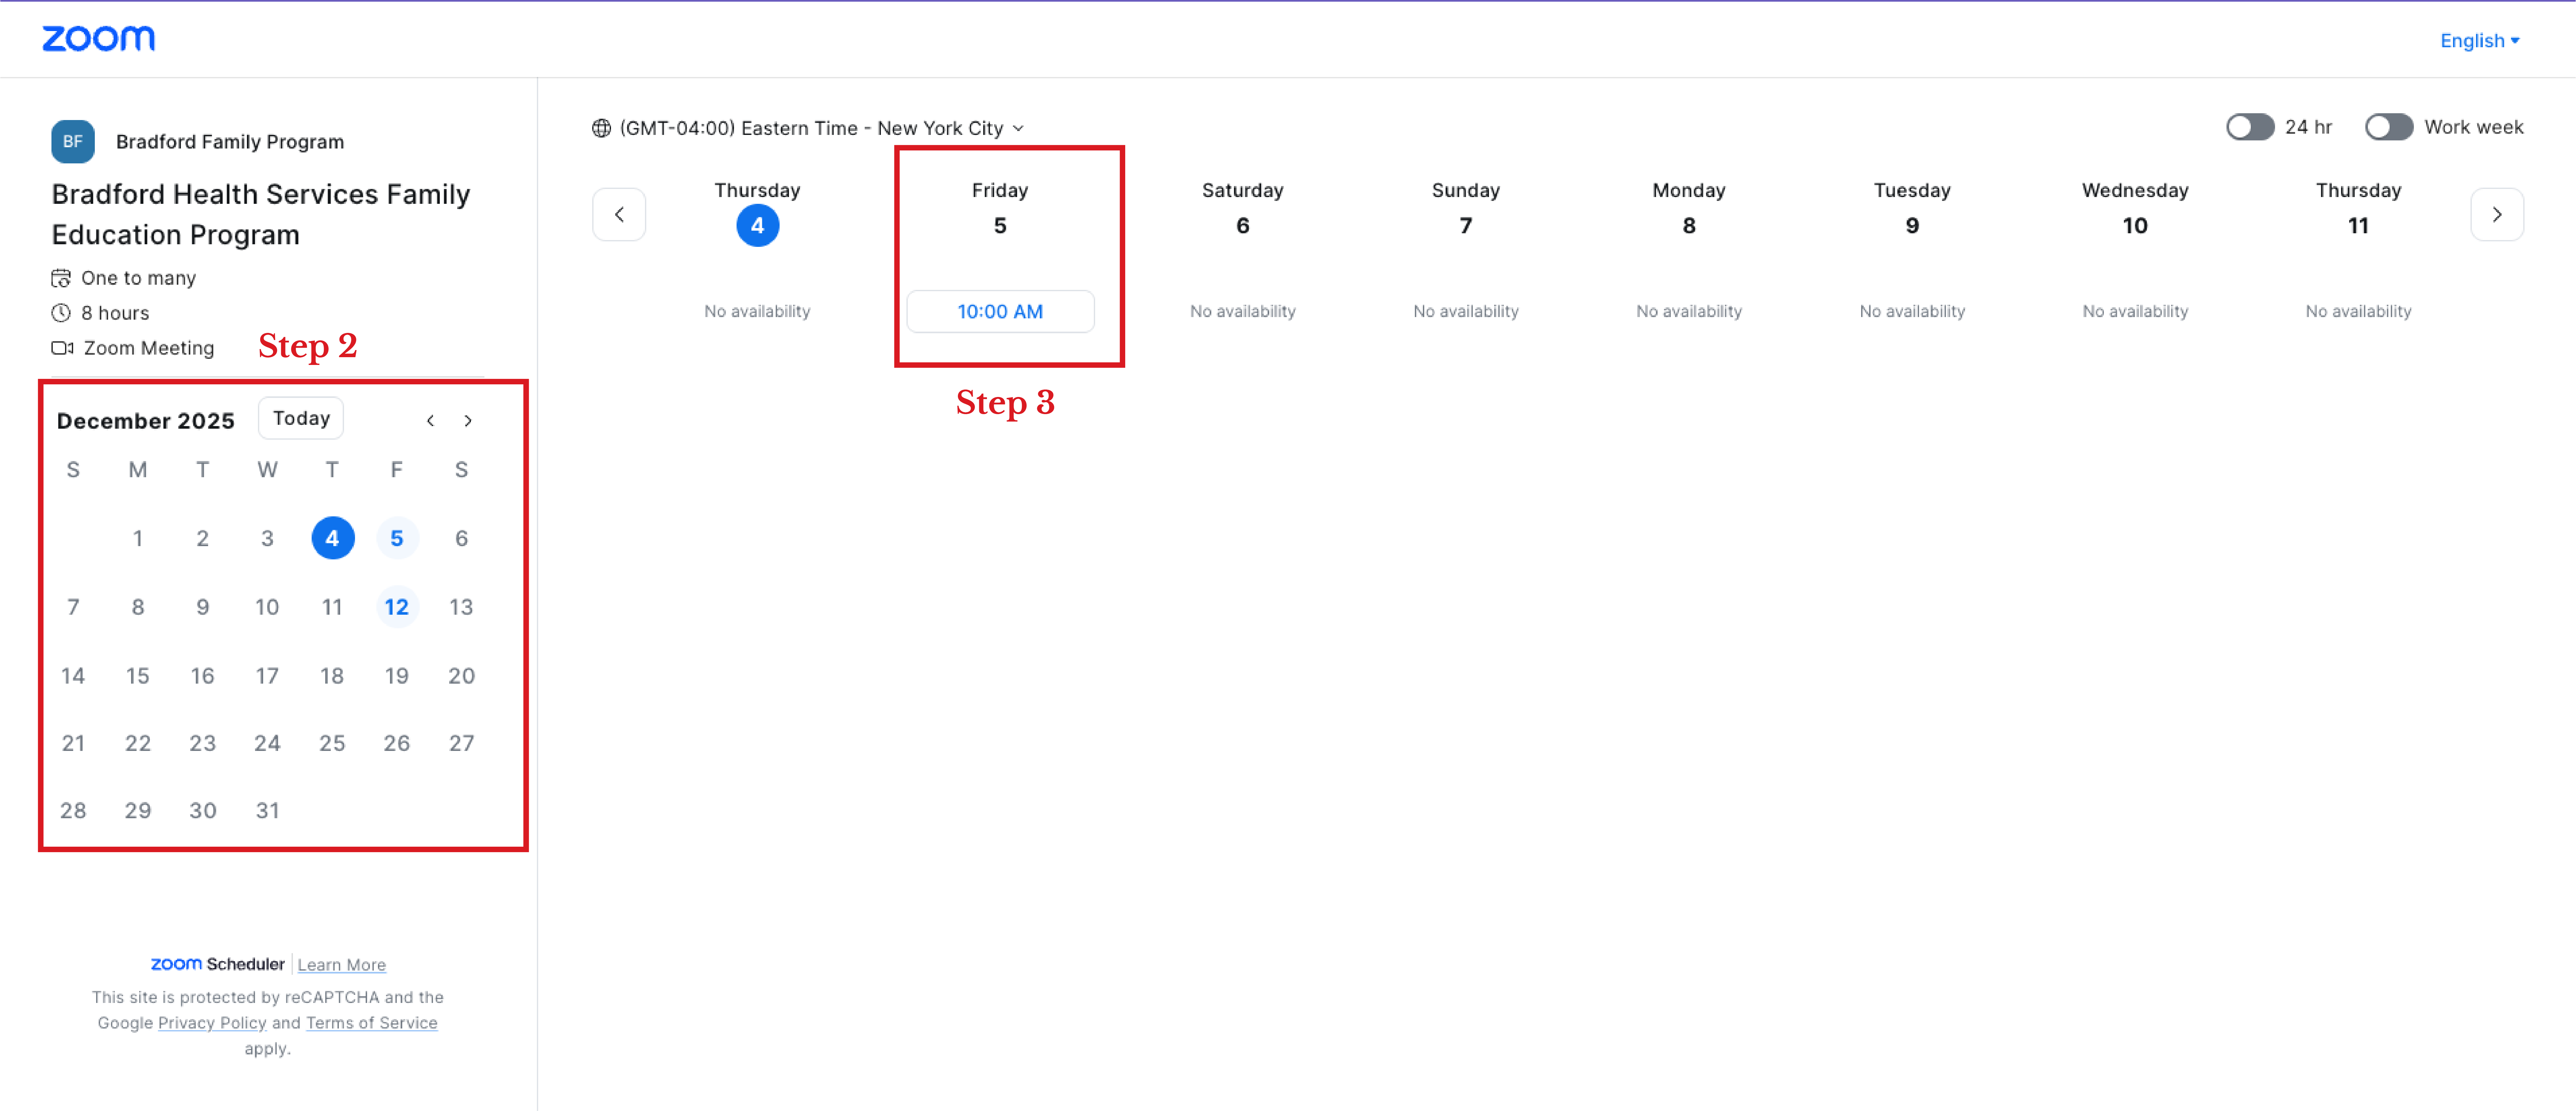
Task: Click the Zoom Meeting camera icon
Action: pos(62,348)
